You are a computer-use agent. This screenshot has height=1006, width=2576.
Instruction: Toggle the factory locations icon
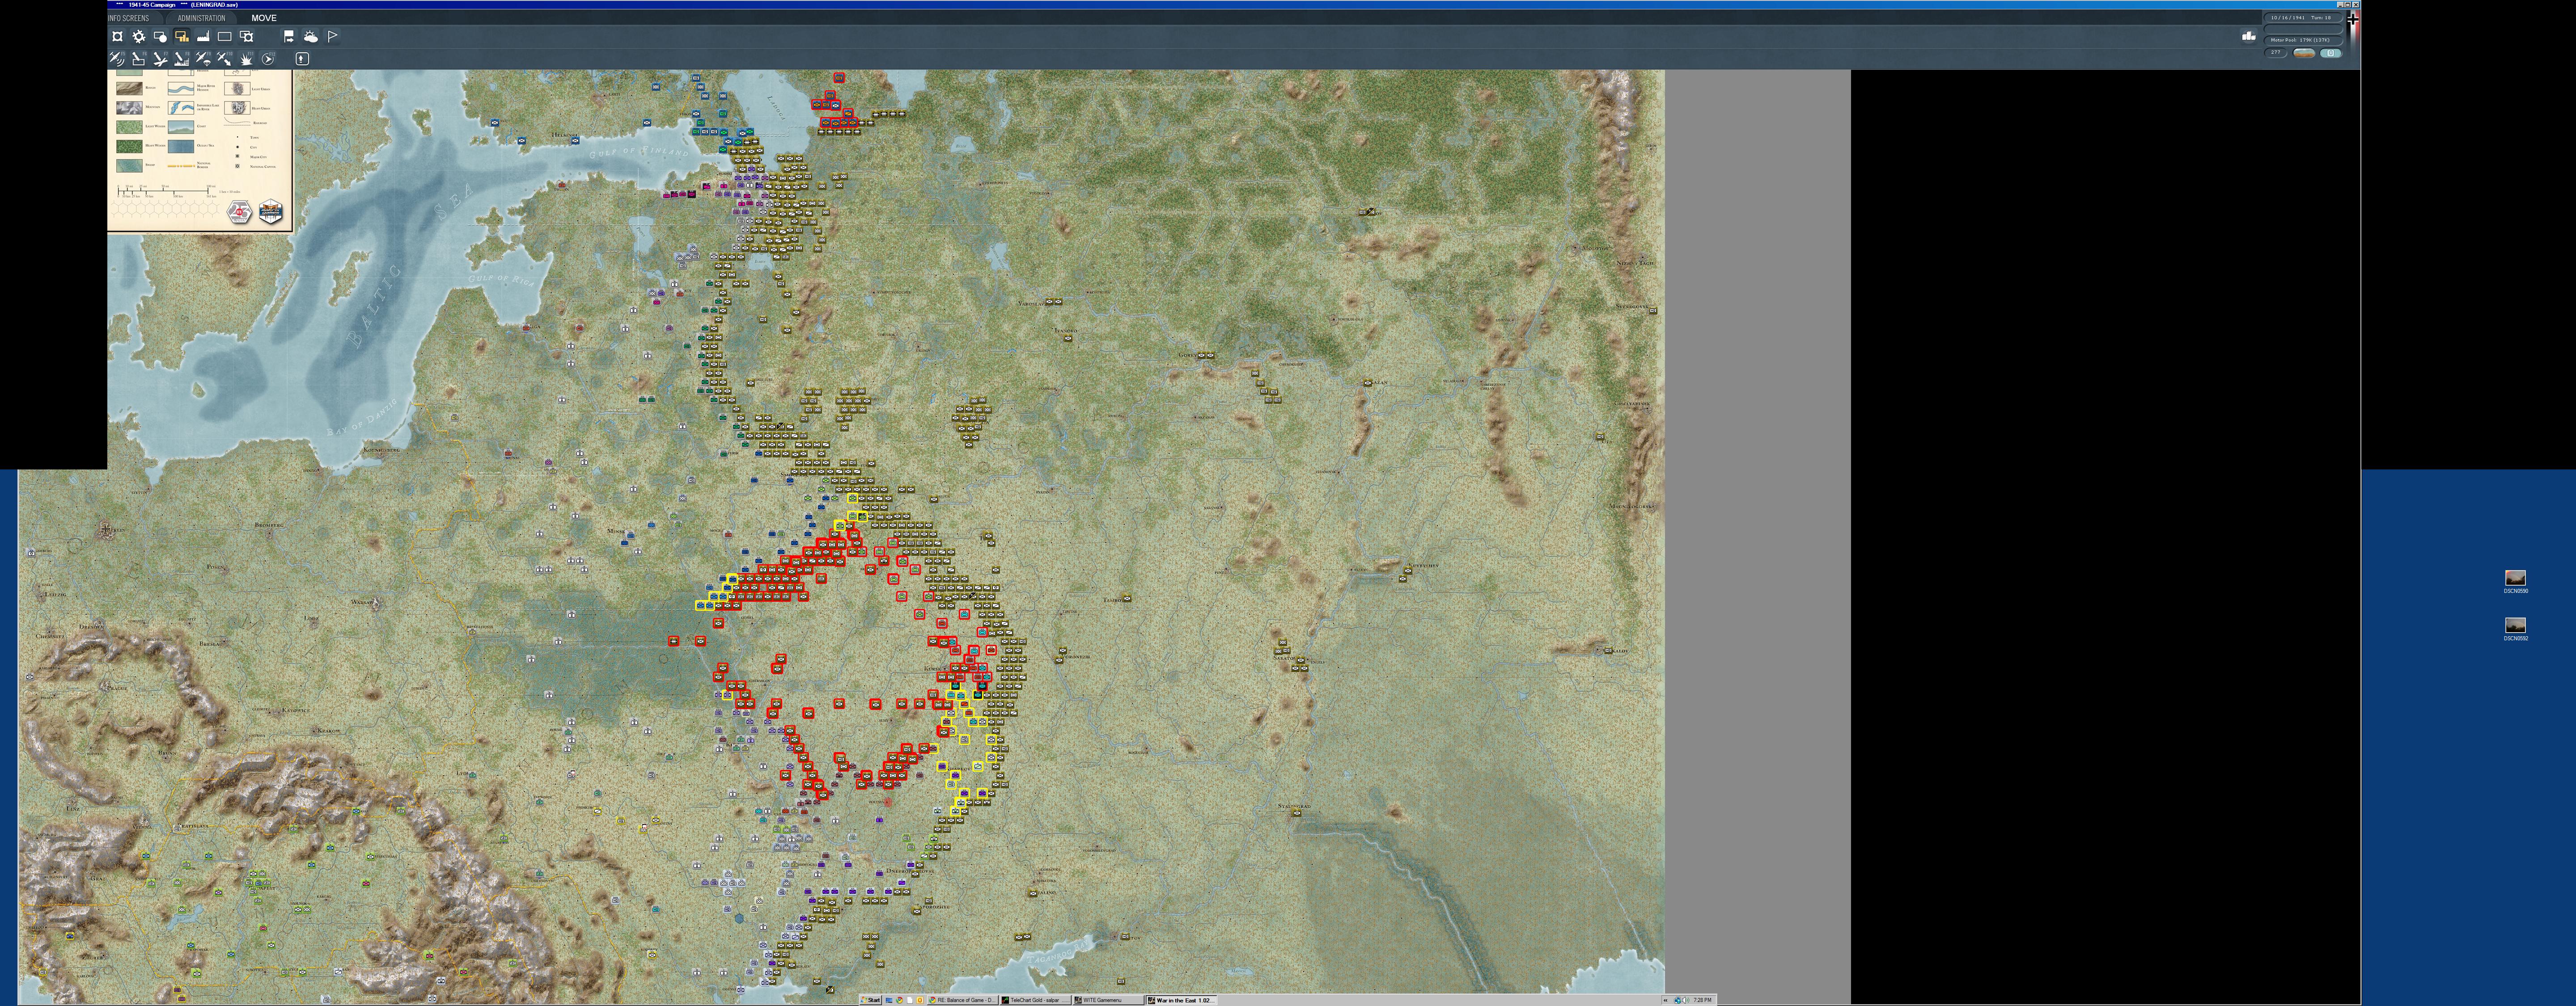[x=203, y=37]
